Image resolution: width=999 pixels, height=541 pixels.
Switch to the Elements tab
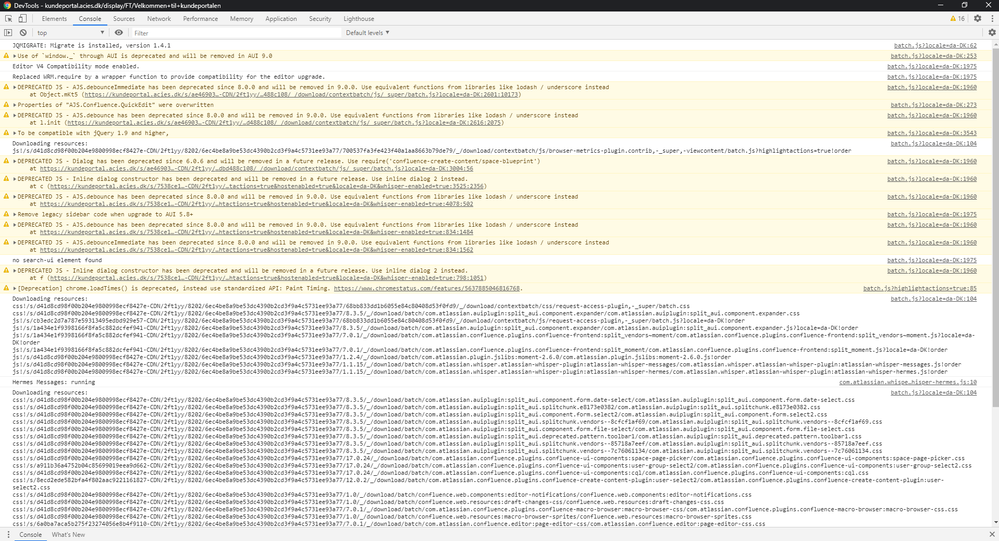point(54,18)
